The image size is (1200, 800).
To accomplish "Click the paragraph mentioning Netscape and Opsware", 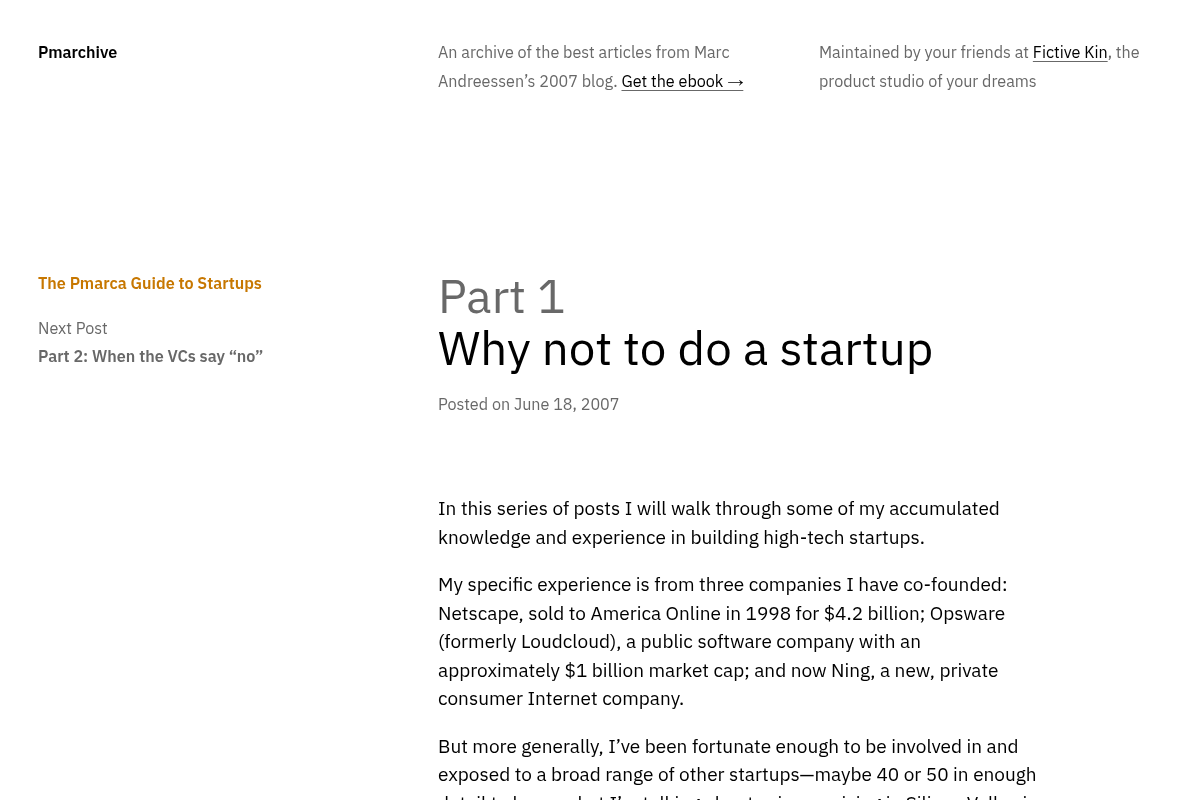I will pos(722,641).
